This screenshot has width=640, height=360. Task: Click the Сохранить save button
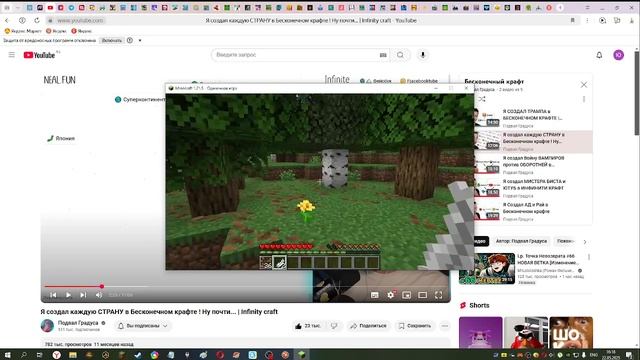tap(415, 326)
